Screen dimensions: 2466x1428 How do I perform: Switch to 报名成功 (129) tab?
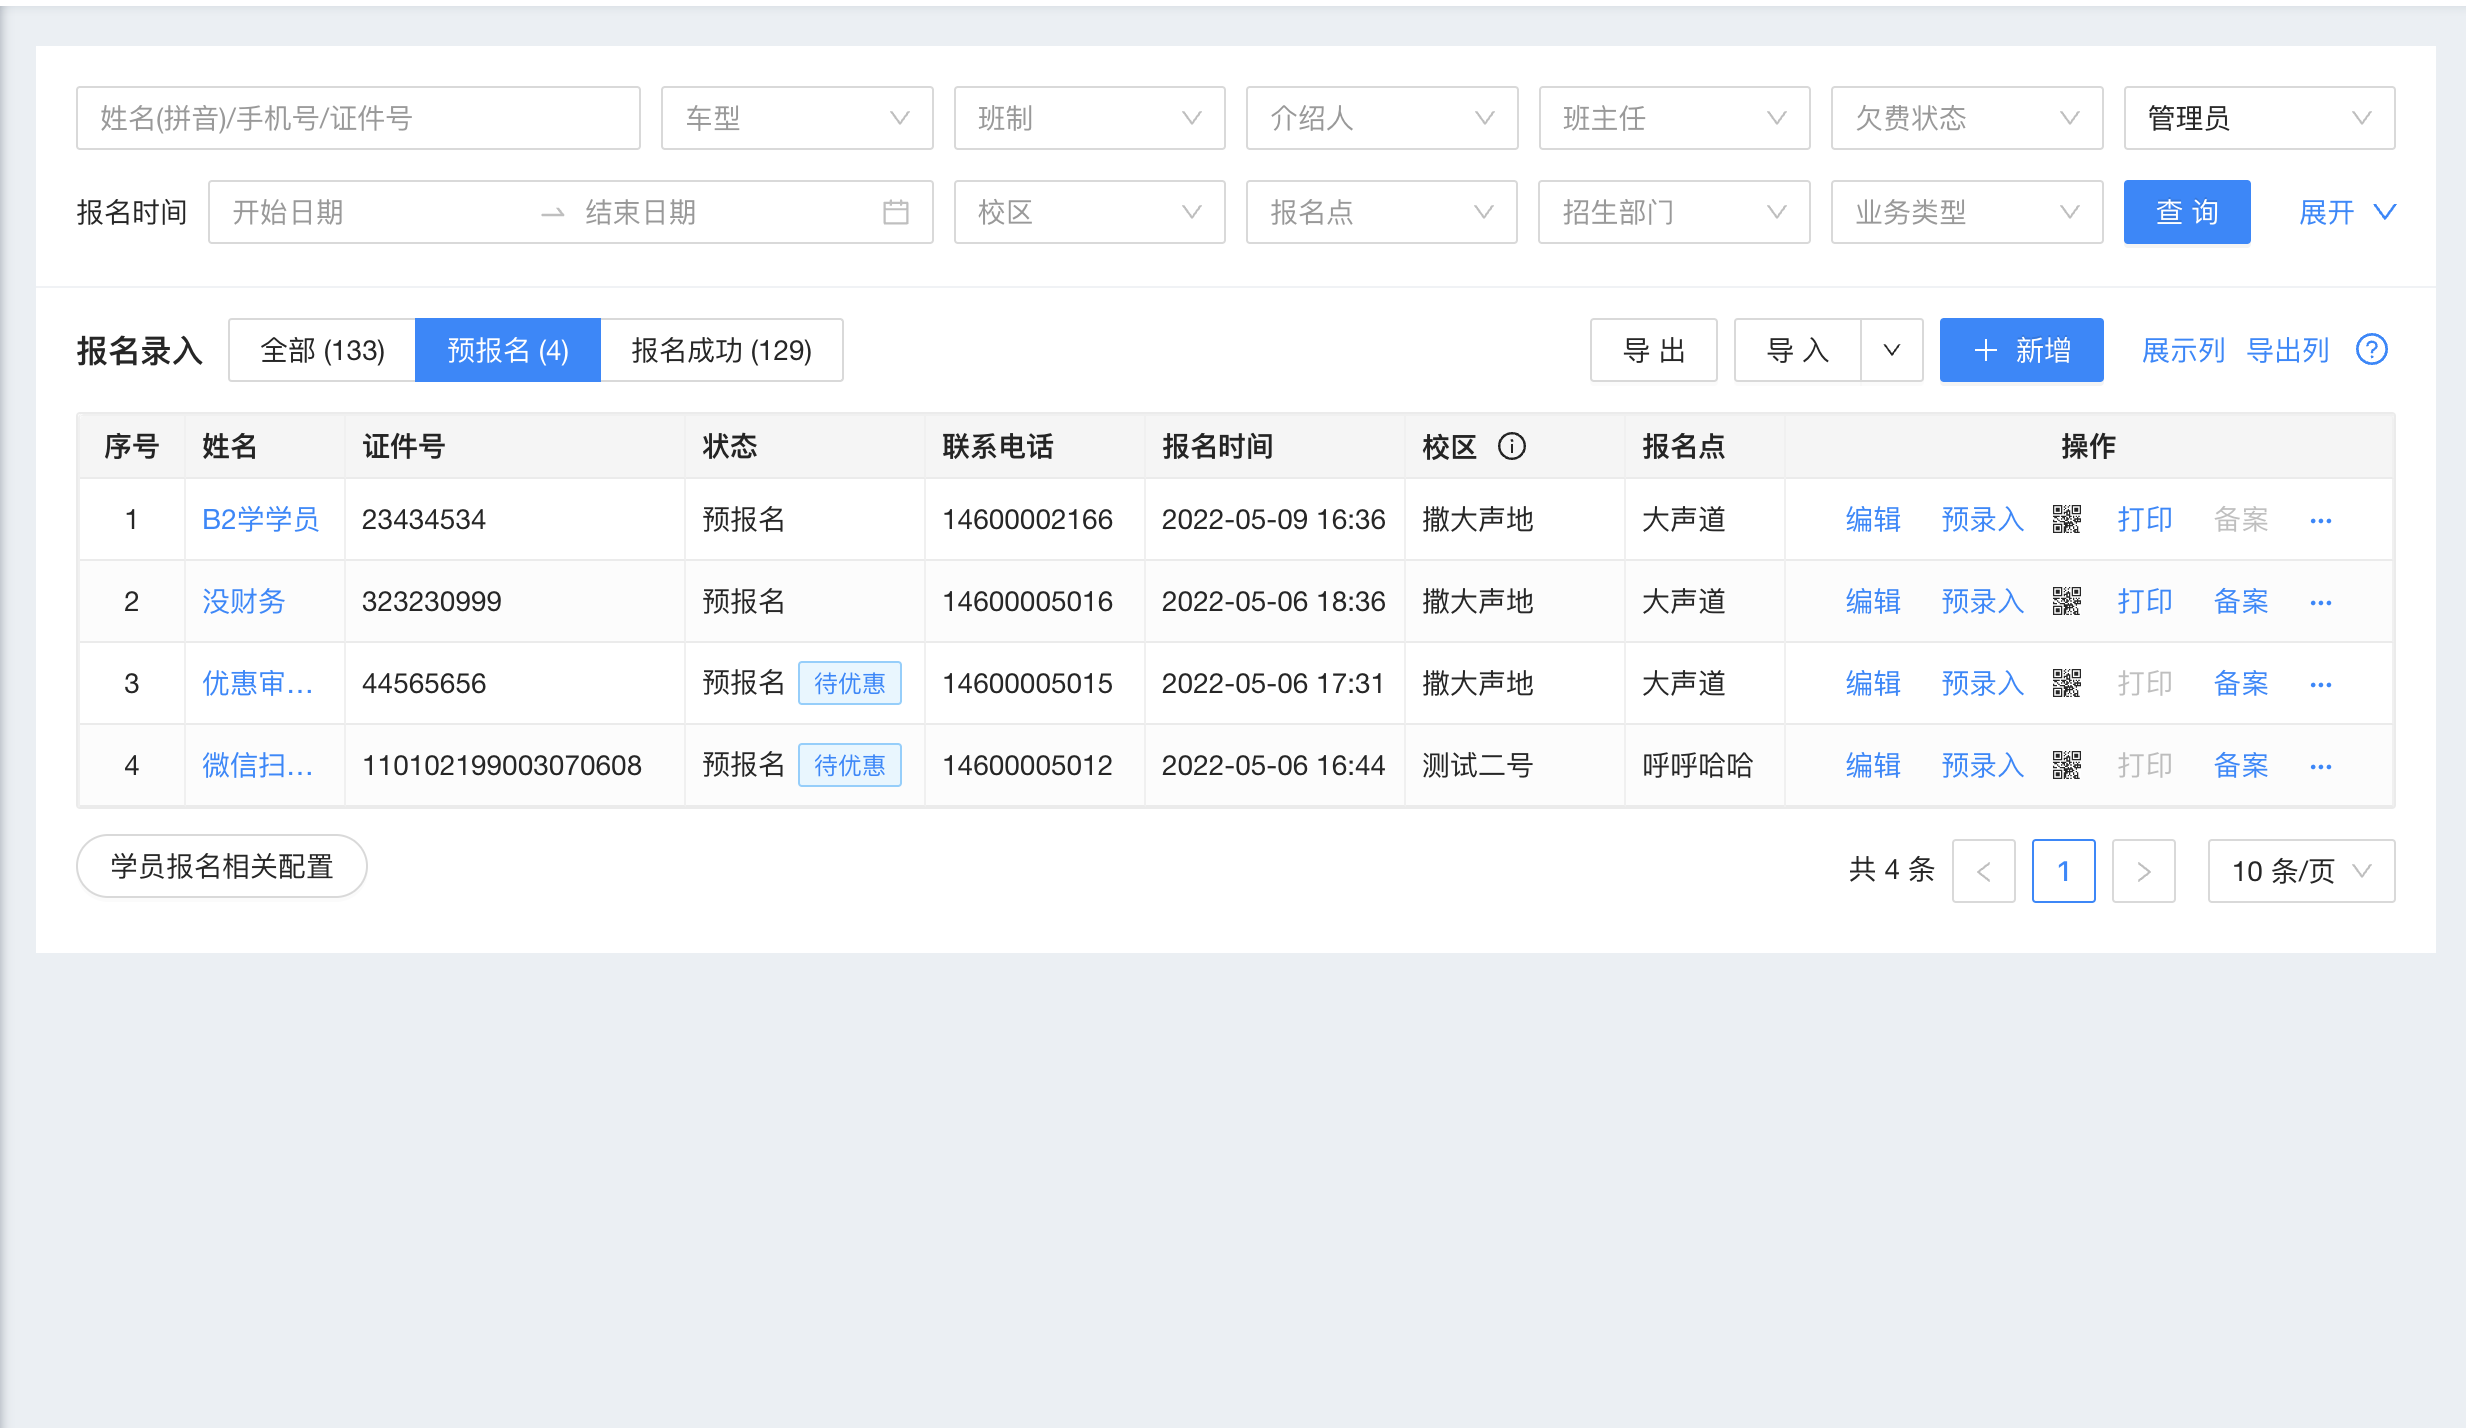(722, 350)
